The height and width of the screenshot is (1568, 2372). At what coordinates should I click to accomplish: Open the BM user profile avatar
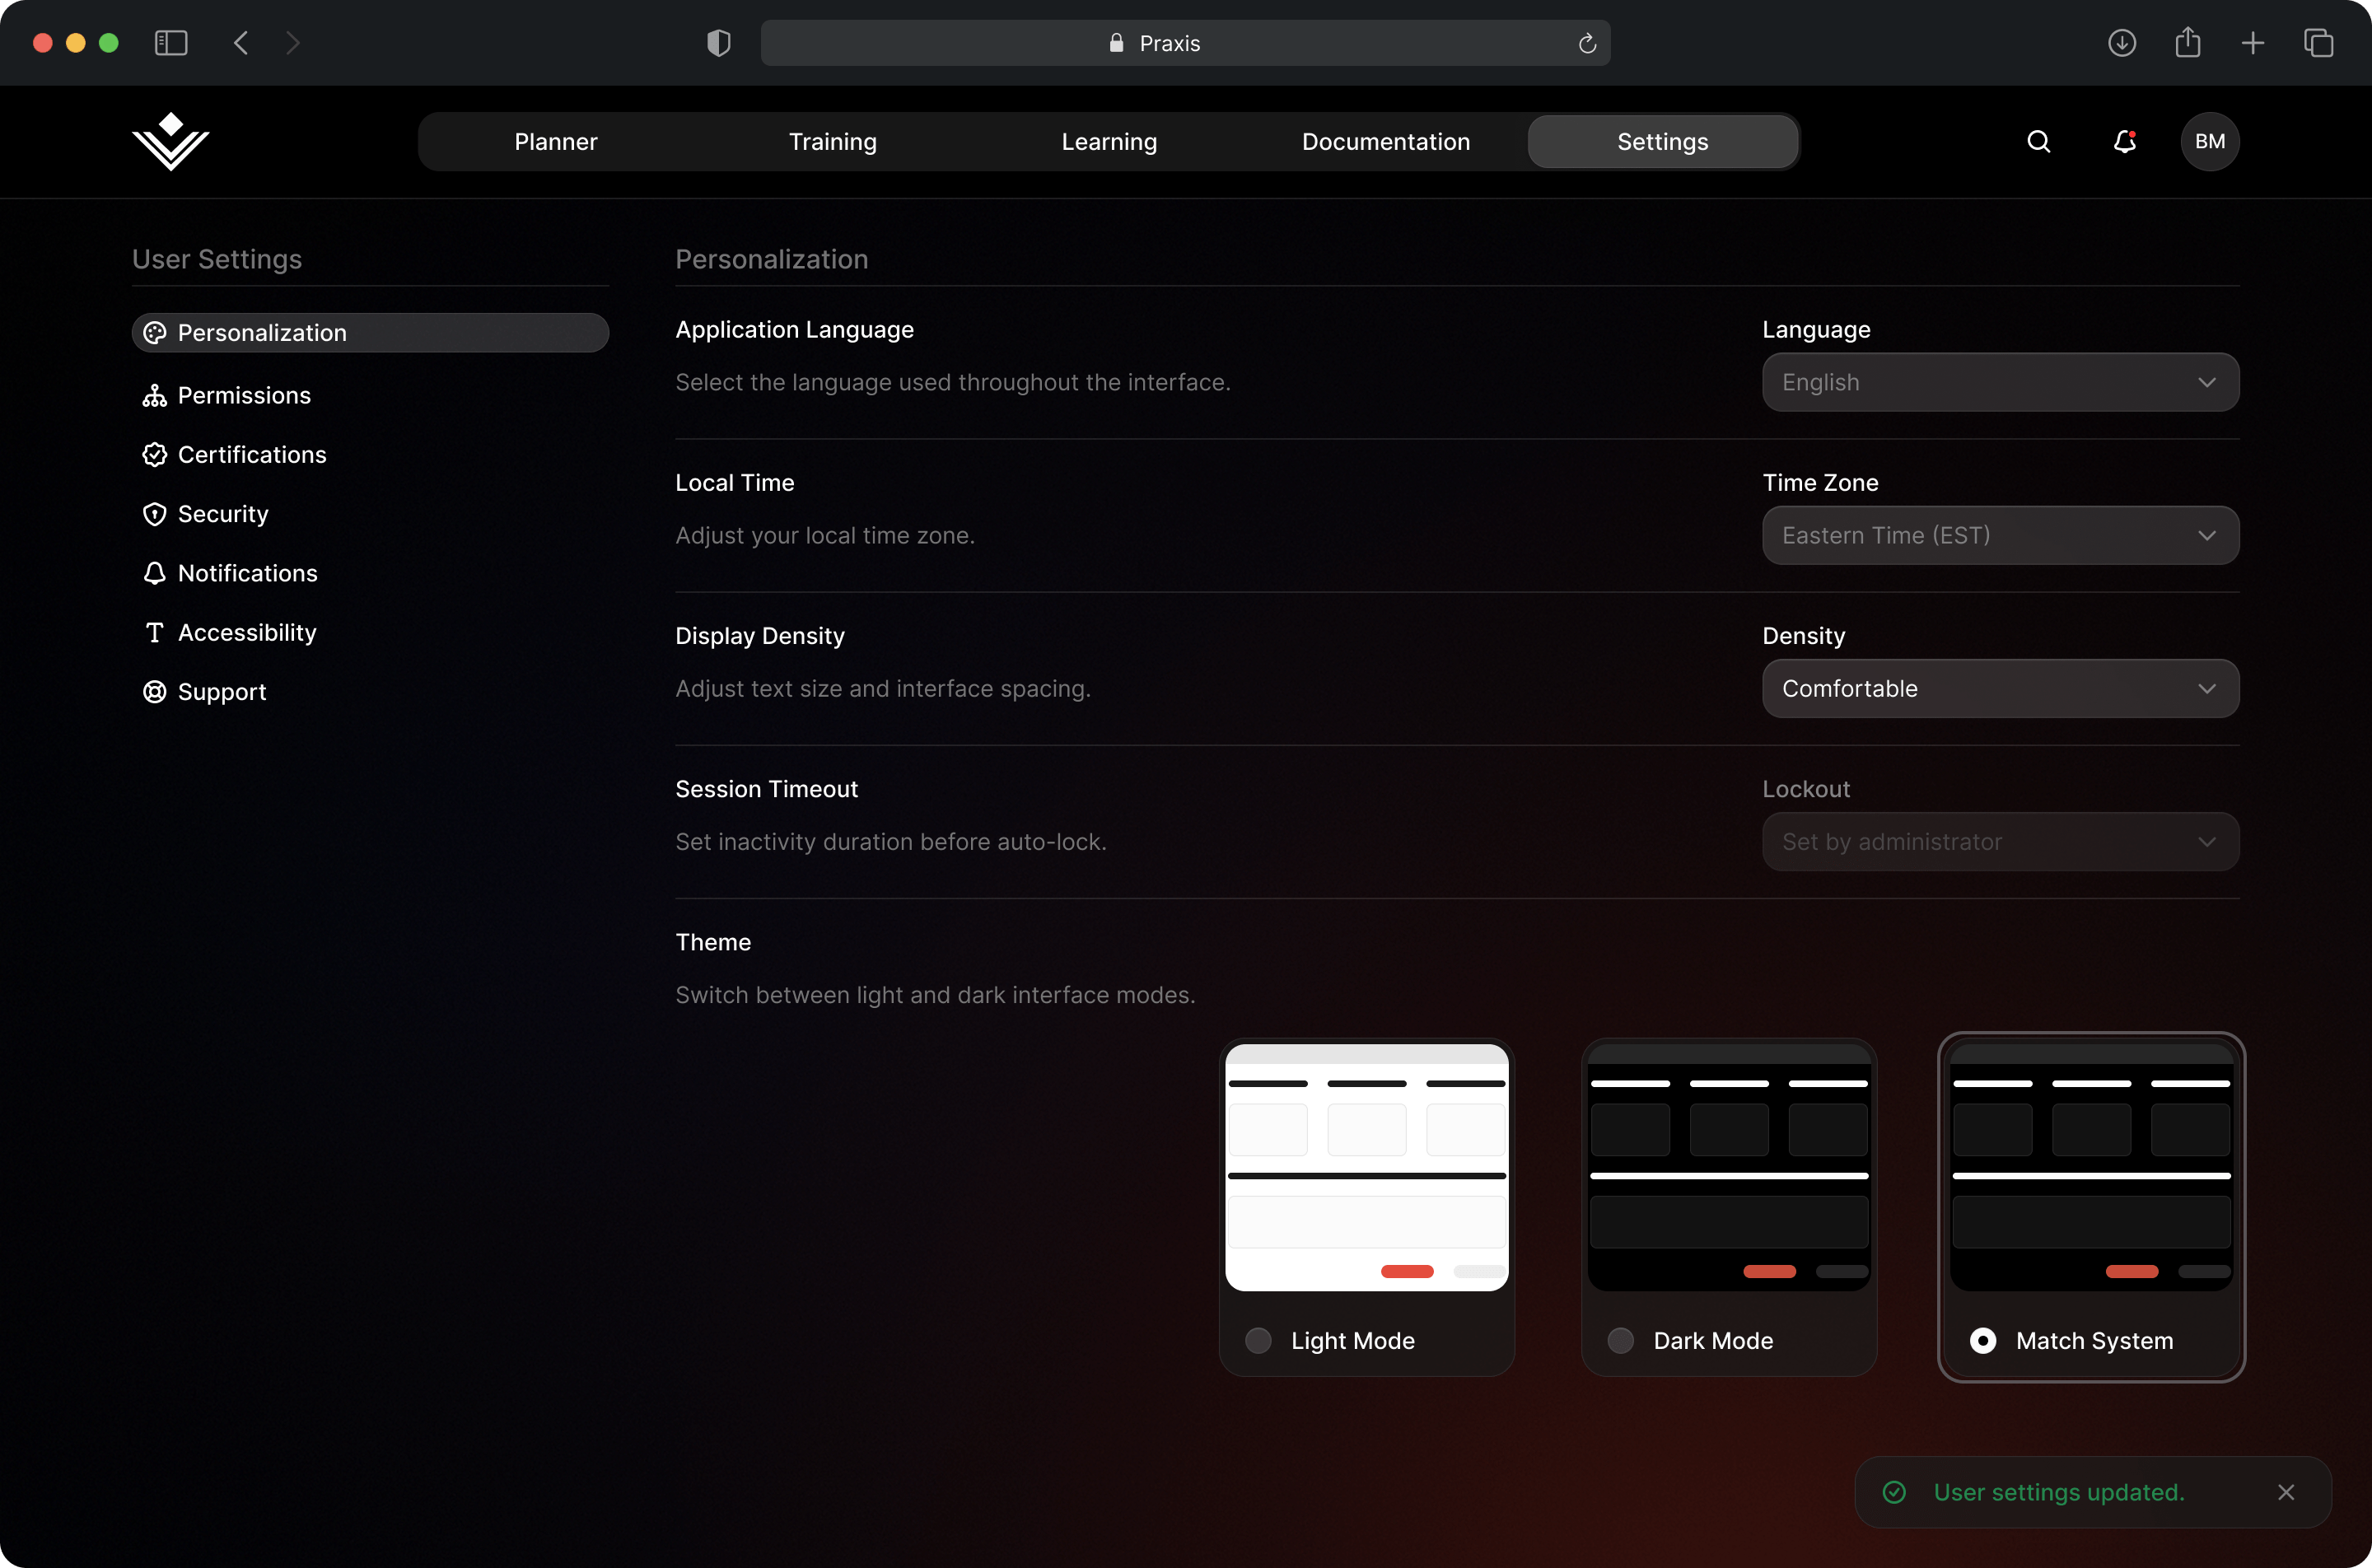coord(2210,141)
